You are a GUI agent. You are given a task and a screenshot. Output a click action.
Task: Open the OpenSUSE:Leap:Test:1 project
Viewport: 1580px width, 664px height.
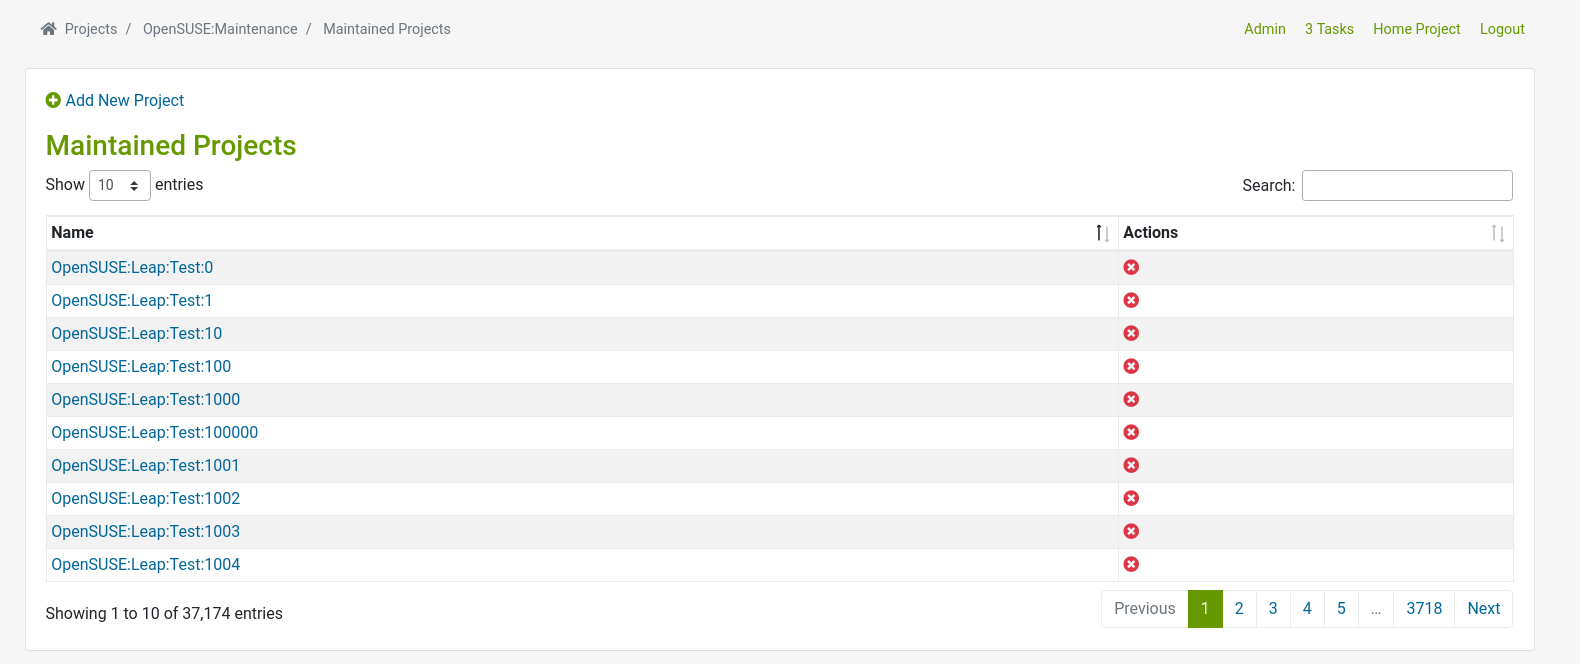(x=131, y=300)
